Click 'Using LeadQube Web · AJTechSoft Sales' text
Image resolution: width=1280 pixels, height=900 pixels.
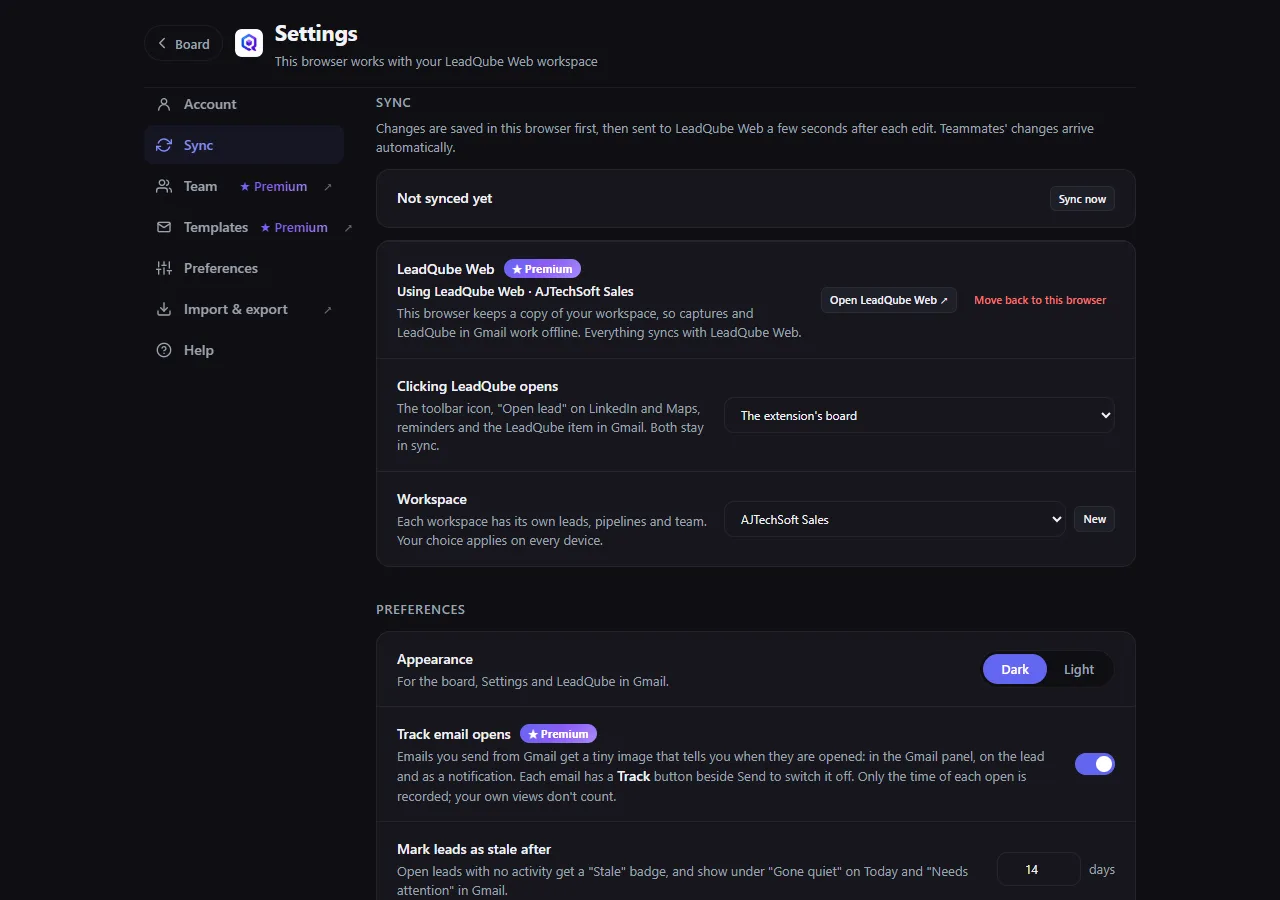pyautogui.click(x=515, y=291)
